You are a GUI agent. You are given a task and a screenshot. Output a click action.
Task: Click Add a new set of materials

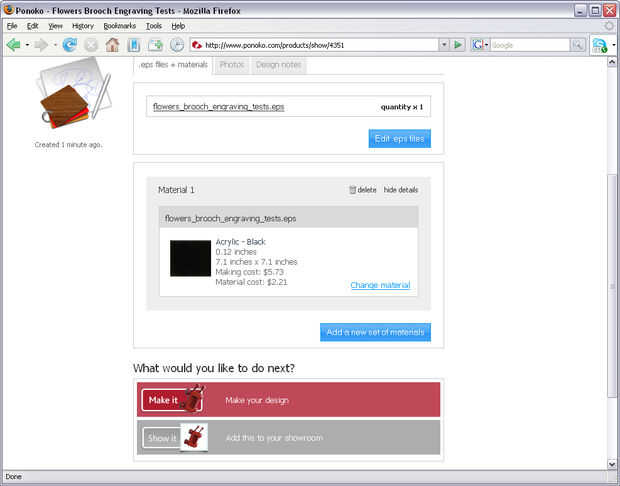375,332
